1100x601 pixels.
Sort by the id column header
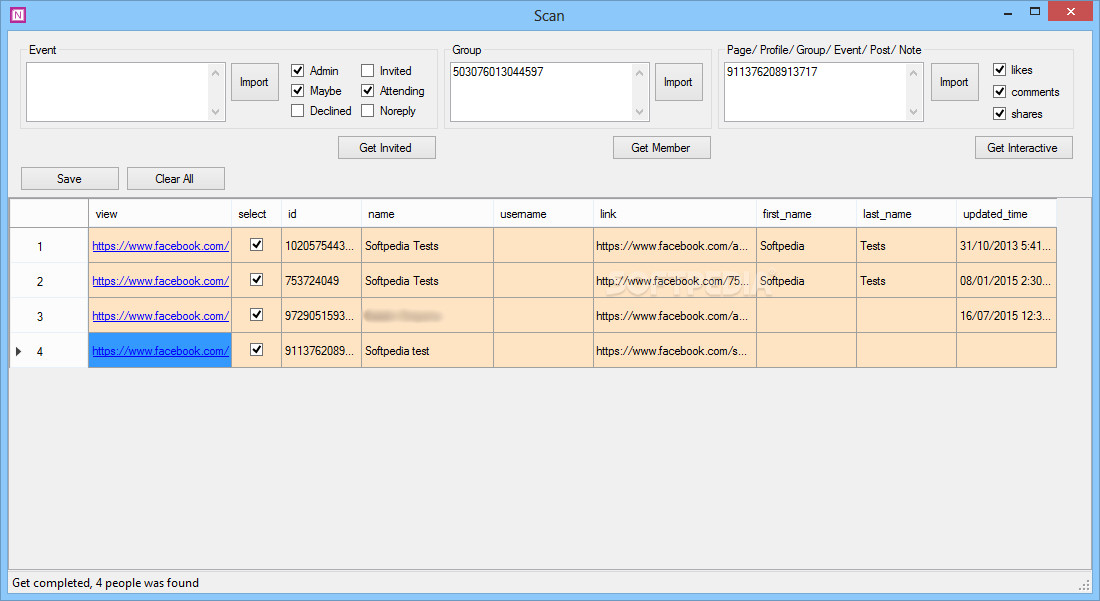tap(321, 214)
